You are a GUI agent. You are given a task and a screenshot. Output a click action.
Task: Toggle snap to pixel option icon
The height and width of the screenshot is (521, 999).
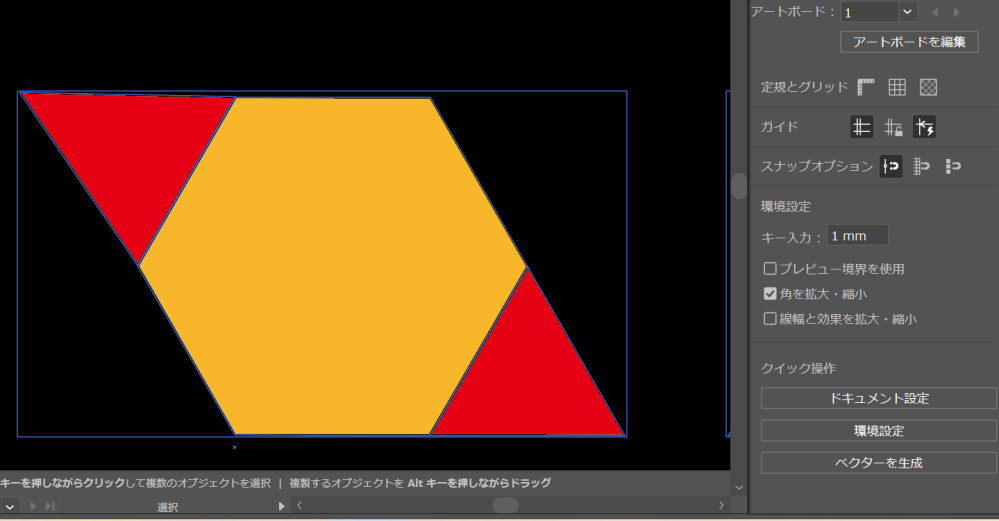pyautogui.click(x=953, y=167)
